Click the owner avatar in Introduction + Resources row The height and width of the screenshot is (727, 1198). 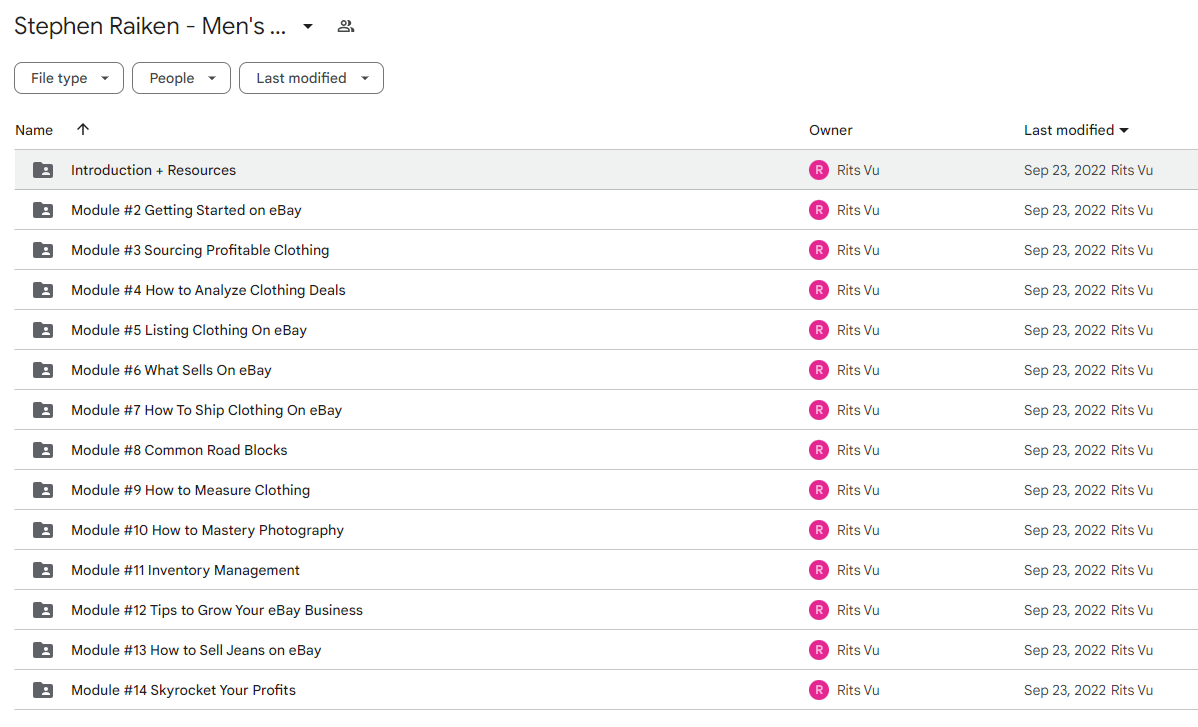pos(819,170)
